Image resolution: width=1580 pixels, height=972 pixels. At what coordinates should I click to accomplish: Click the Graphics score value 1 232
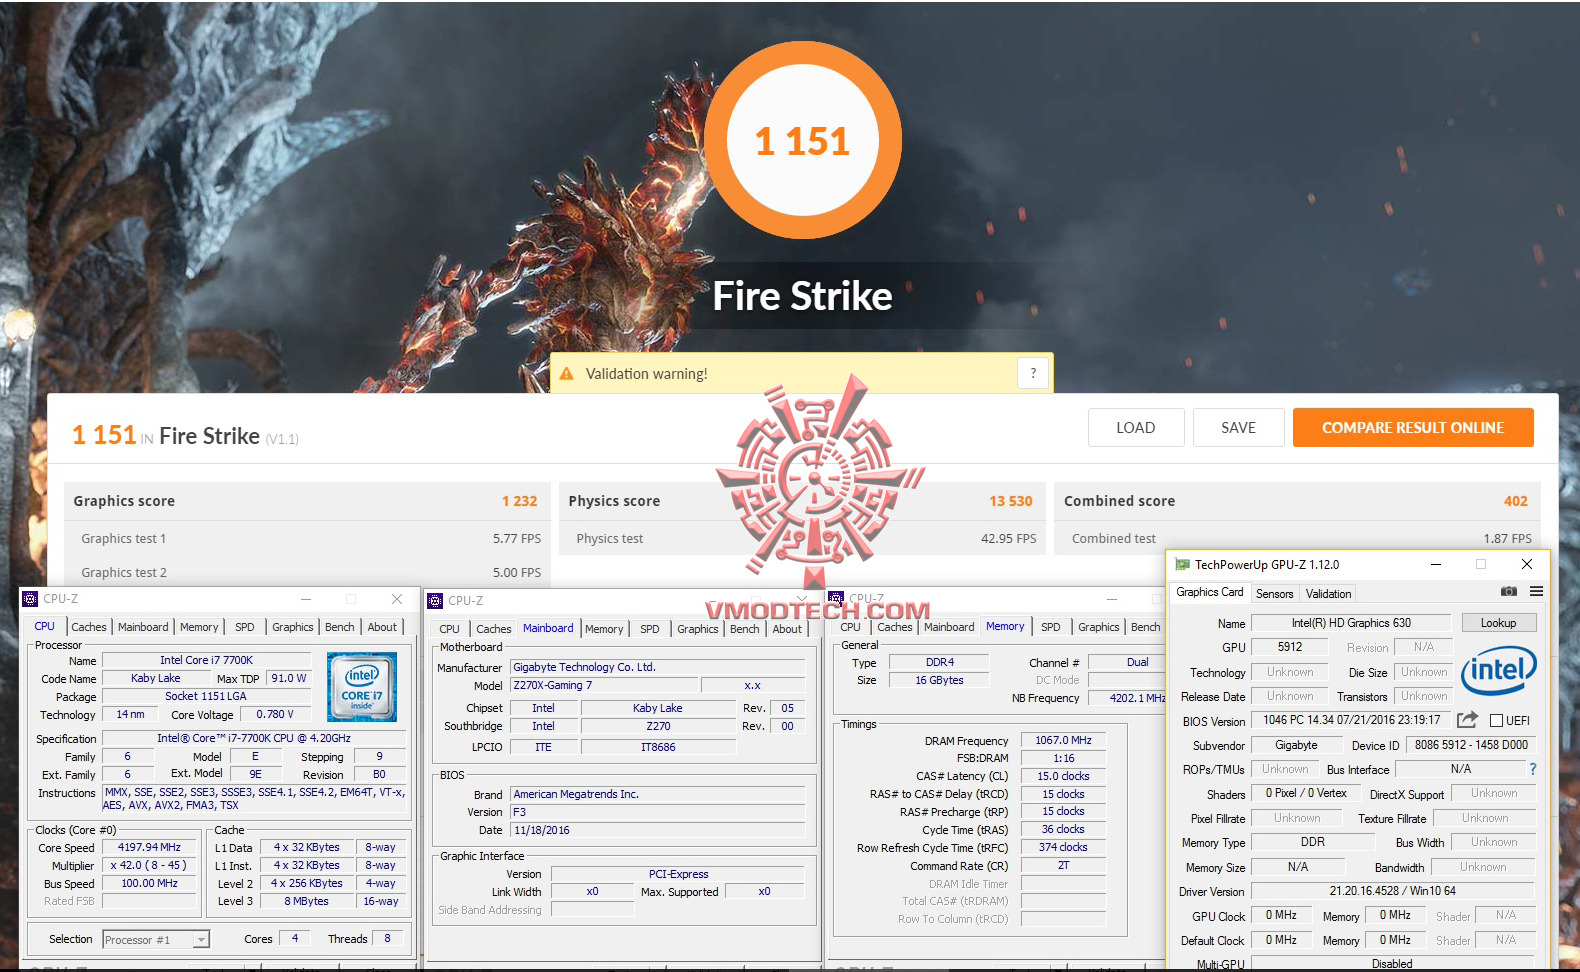point(519,501)
